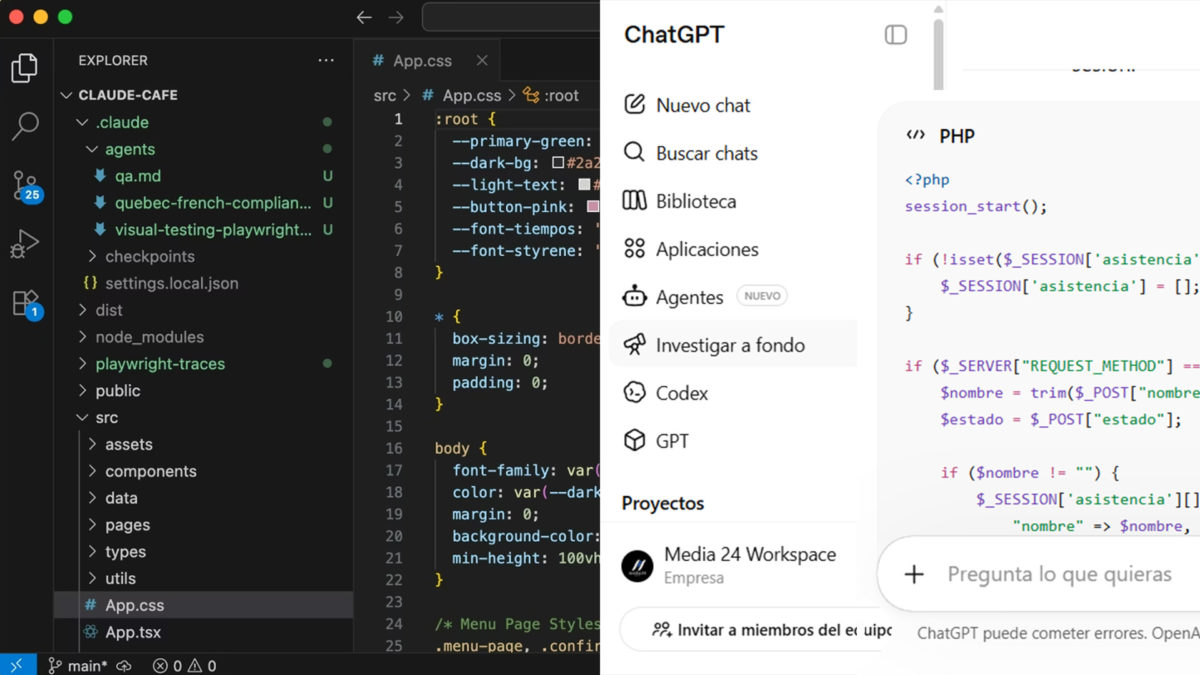This screenshot has width=1200, height=675.
Task: Click the GPT cube icon
Action: [634, 440]
